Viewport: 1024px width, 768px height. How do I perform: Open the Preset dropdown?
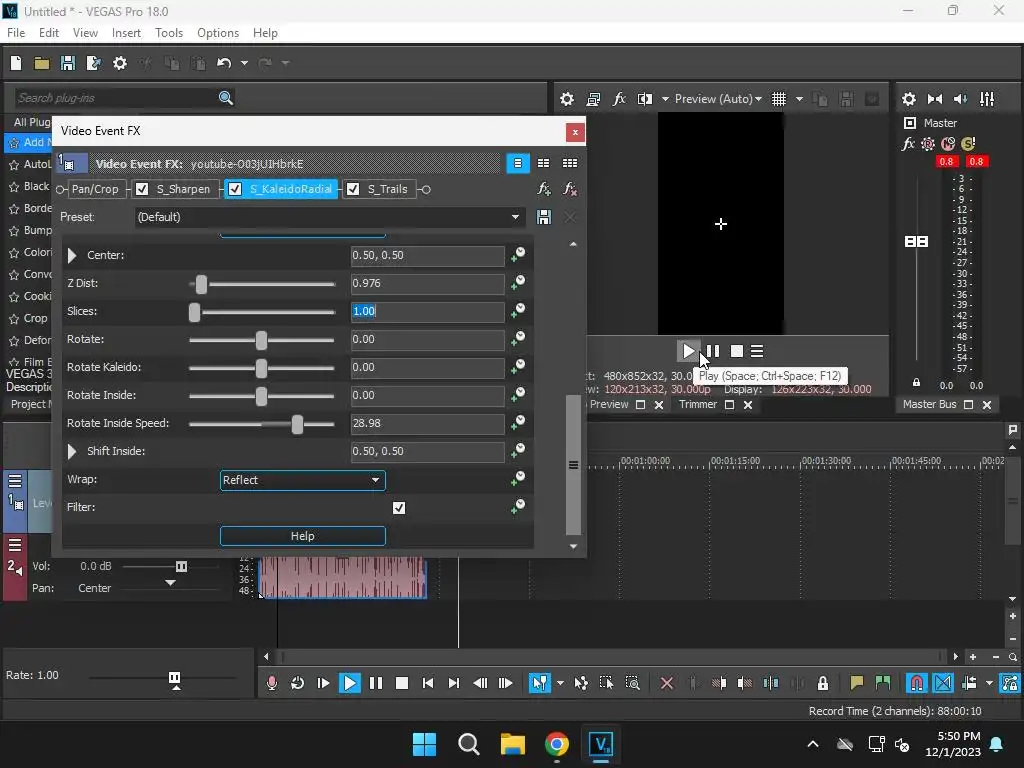coord(330,217)
